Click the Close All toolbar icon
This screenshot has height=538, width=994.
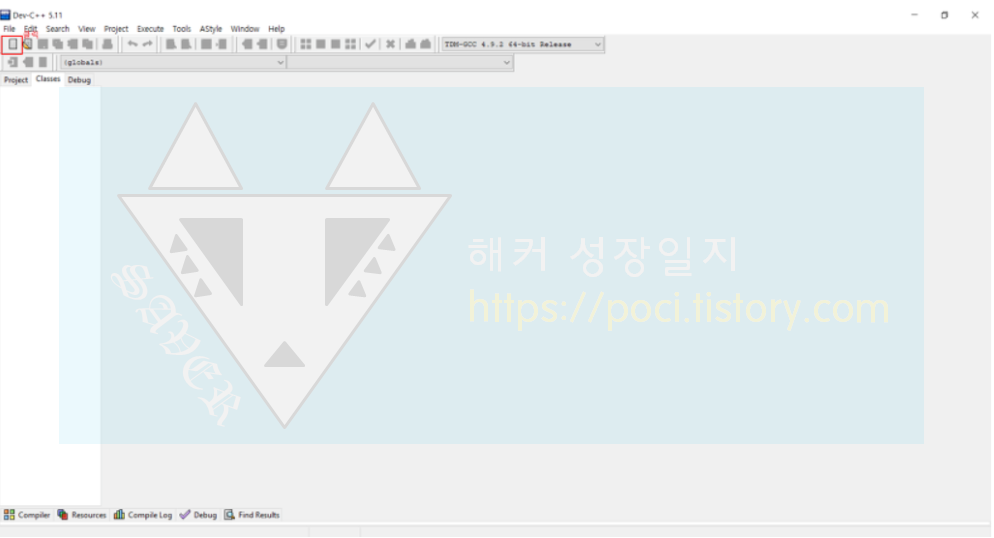[87, 44]
